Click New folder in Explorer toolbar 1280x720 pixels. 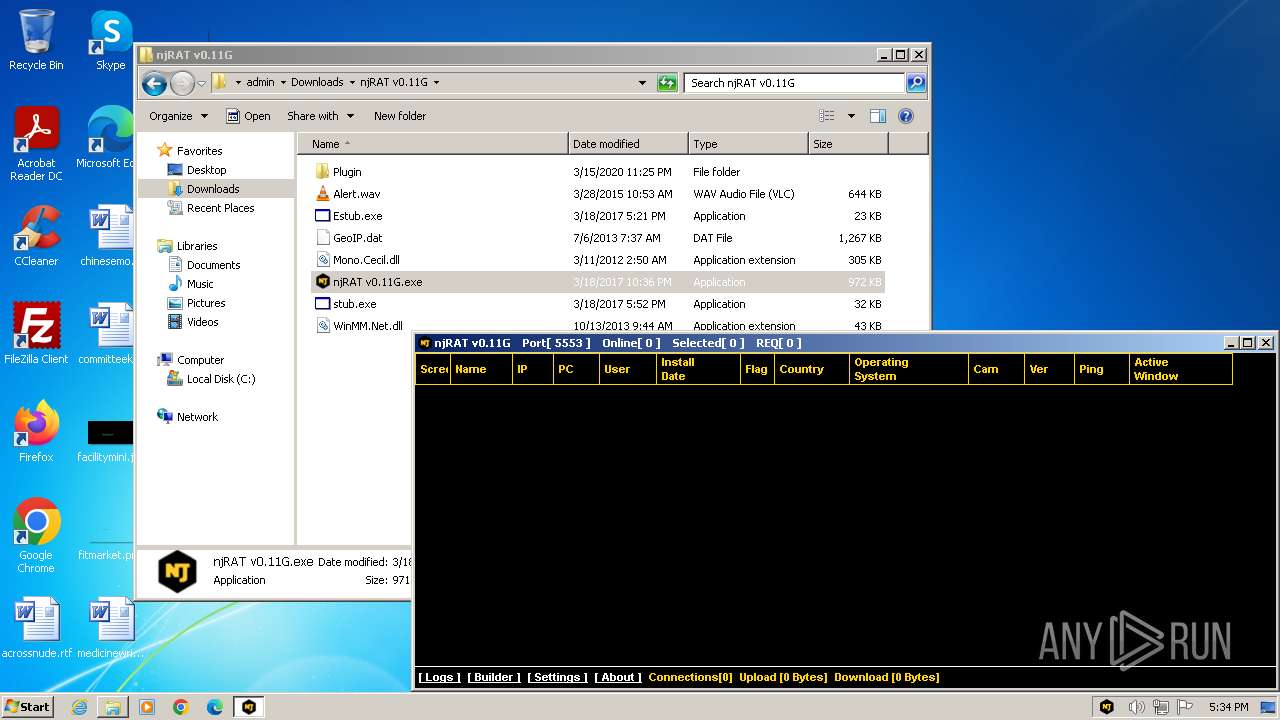click(x=400, y=116)
